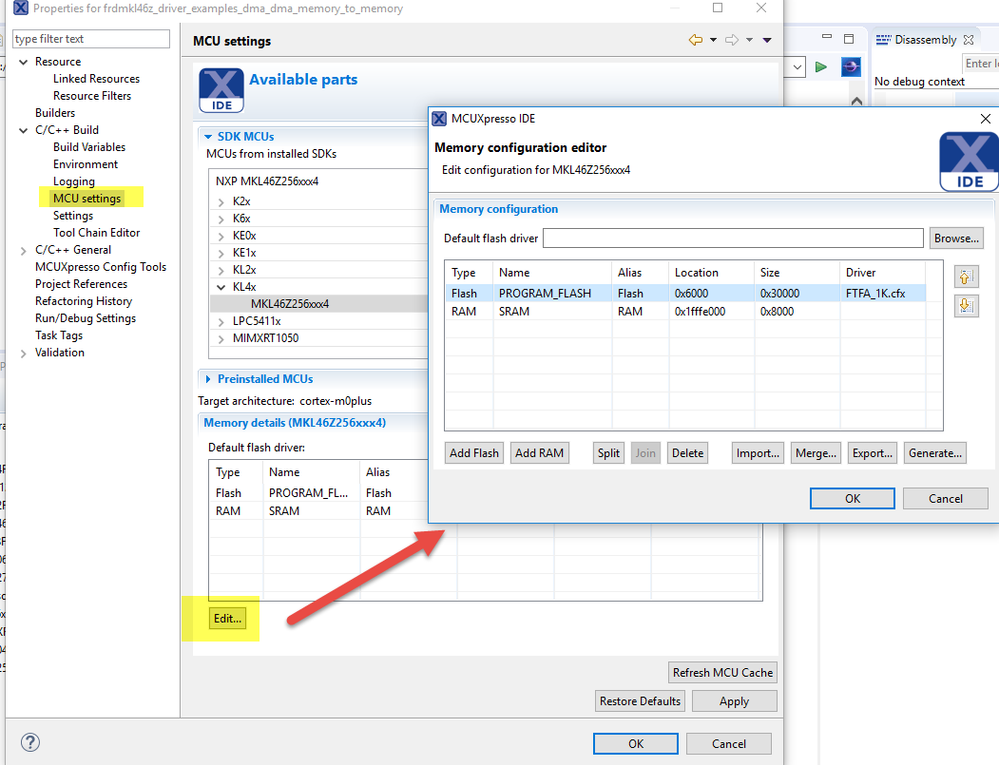Select MCU settings in the tree
999x765 pixels.
point(87,198)
